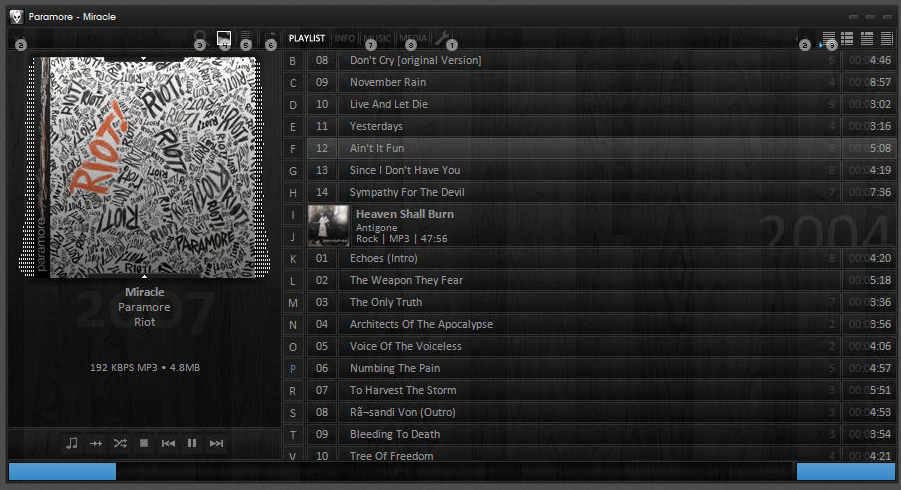Image resolution: width=901 pixels, height=490 pixels.
Task: Jump to letter B in alphabet index
Action: [x=292, y=61]
